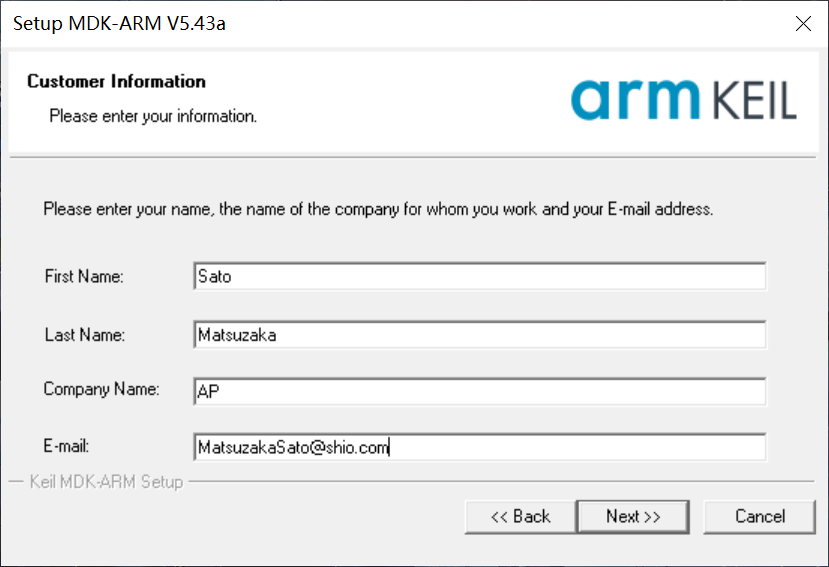829x567 pixels.
Task: Click the Last Name label
Action: 85,335
